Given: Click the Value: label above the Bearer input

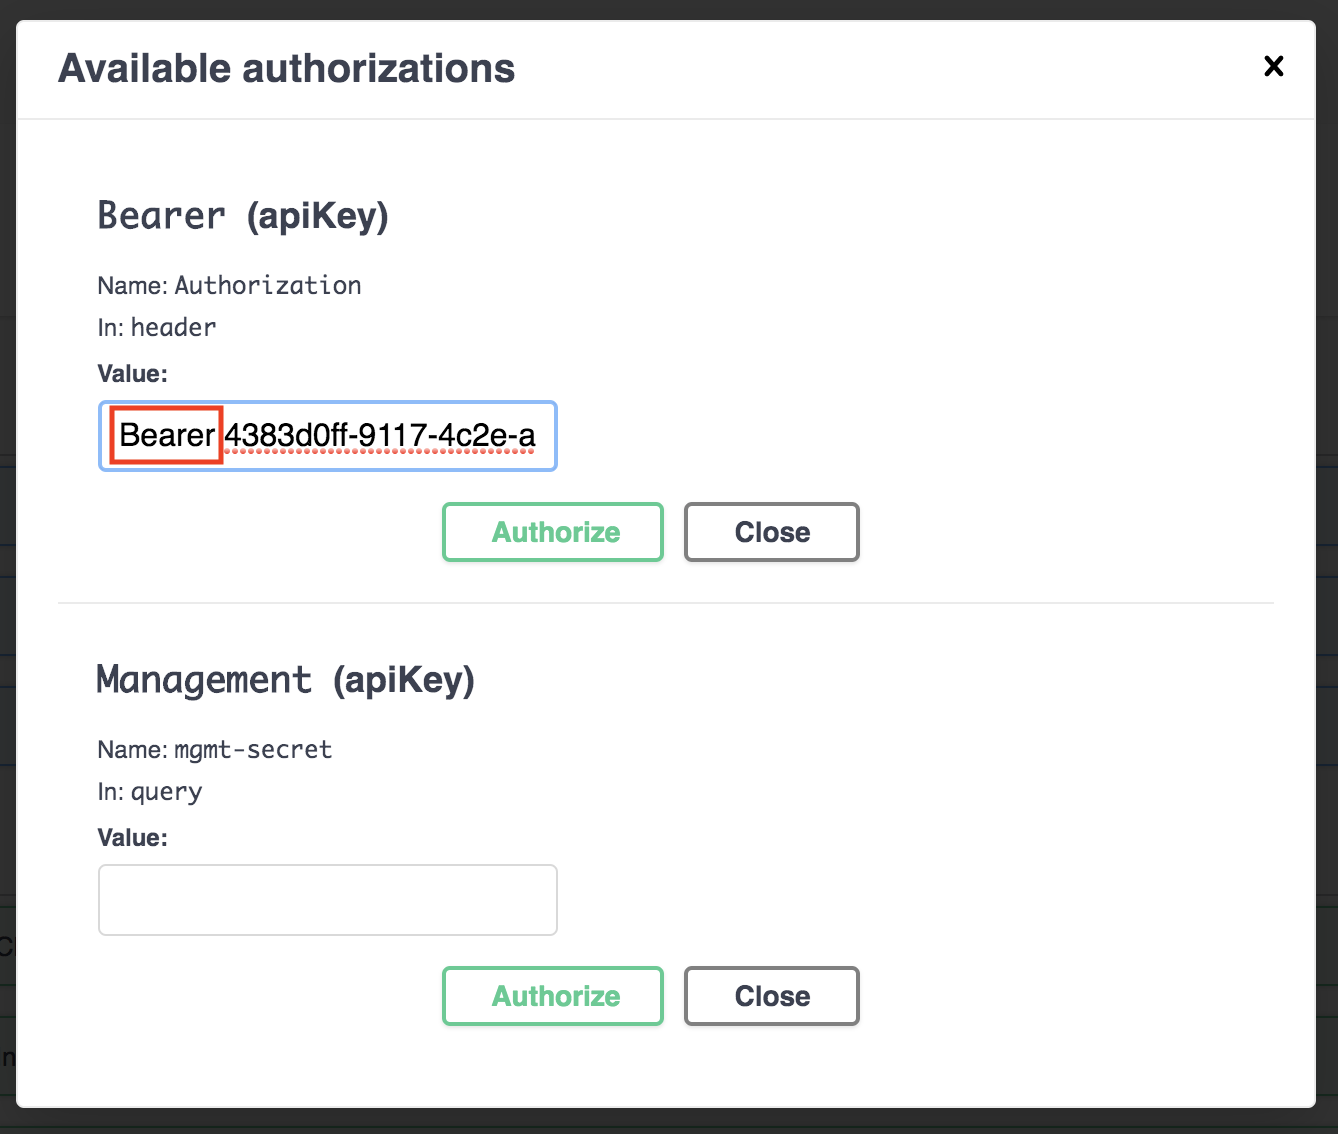Looking at the screenshot, I should click(132, 373).
